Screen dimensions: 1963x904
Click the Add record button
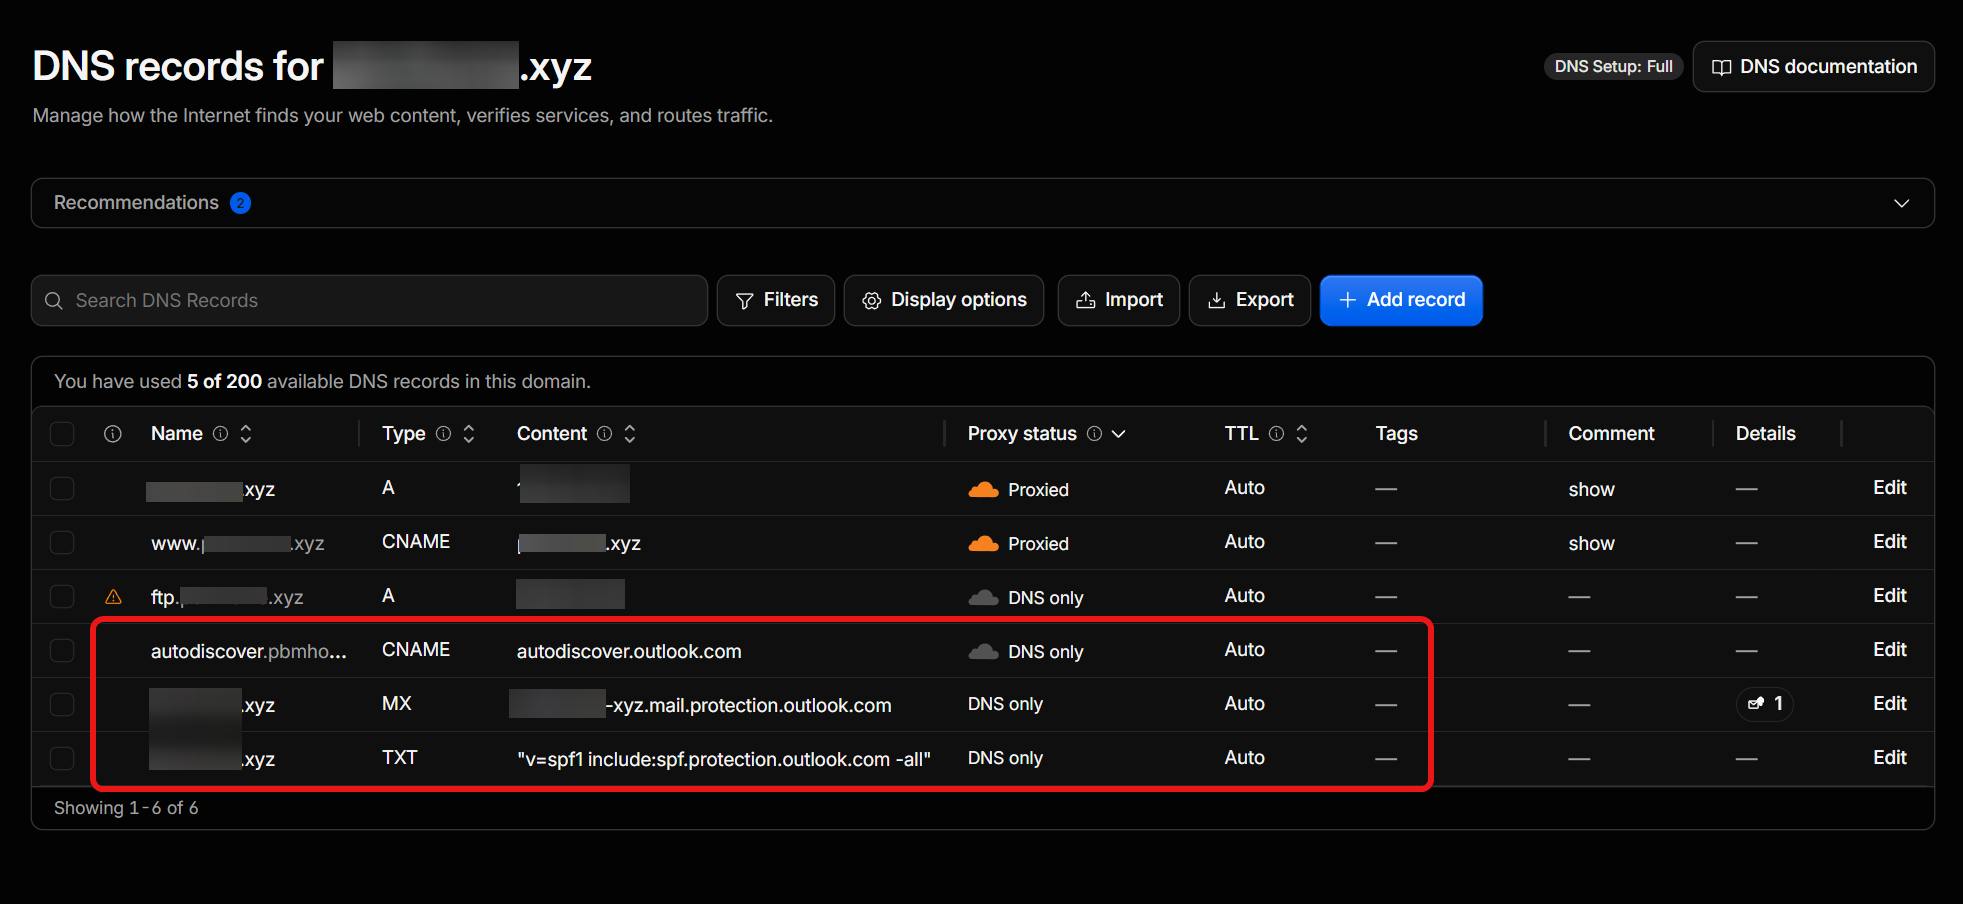click(x=1401, y=300)
